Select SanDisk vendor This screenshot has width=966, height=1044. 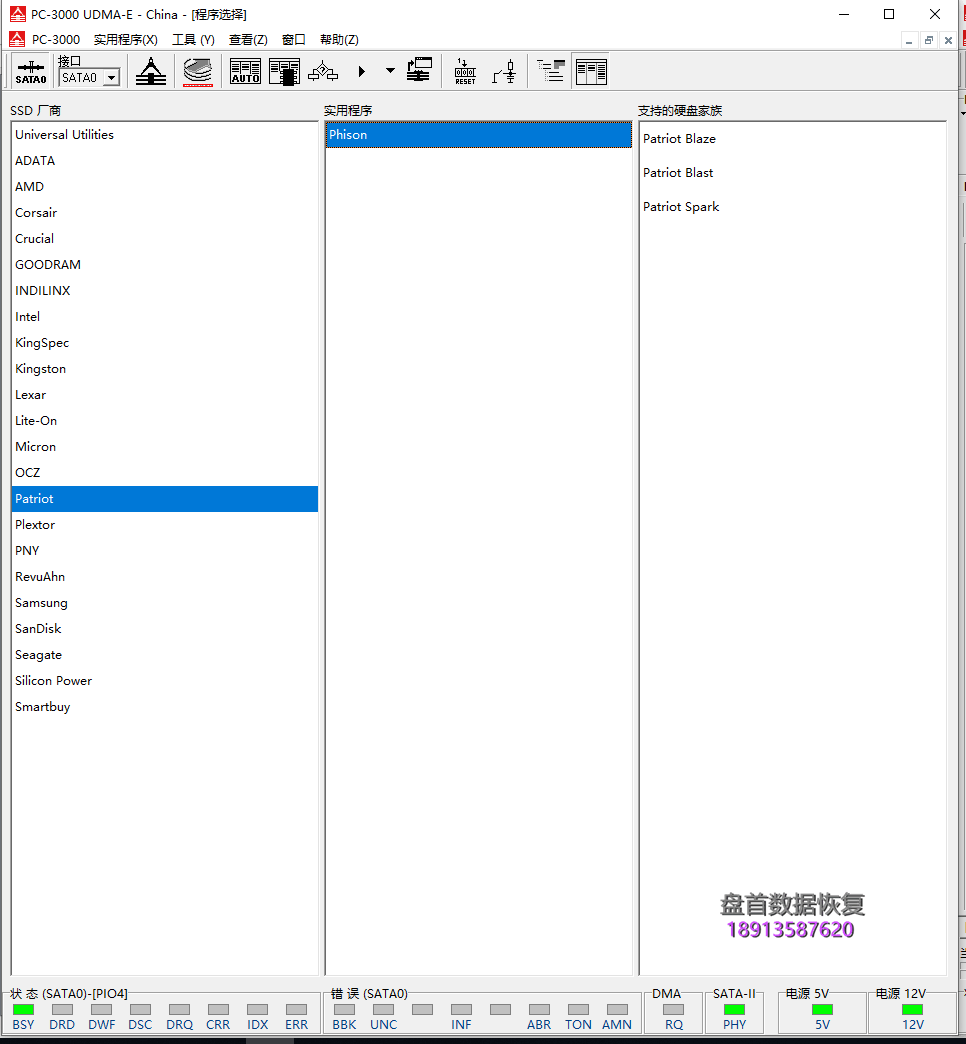point(164,629)
